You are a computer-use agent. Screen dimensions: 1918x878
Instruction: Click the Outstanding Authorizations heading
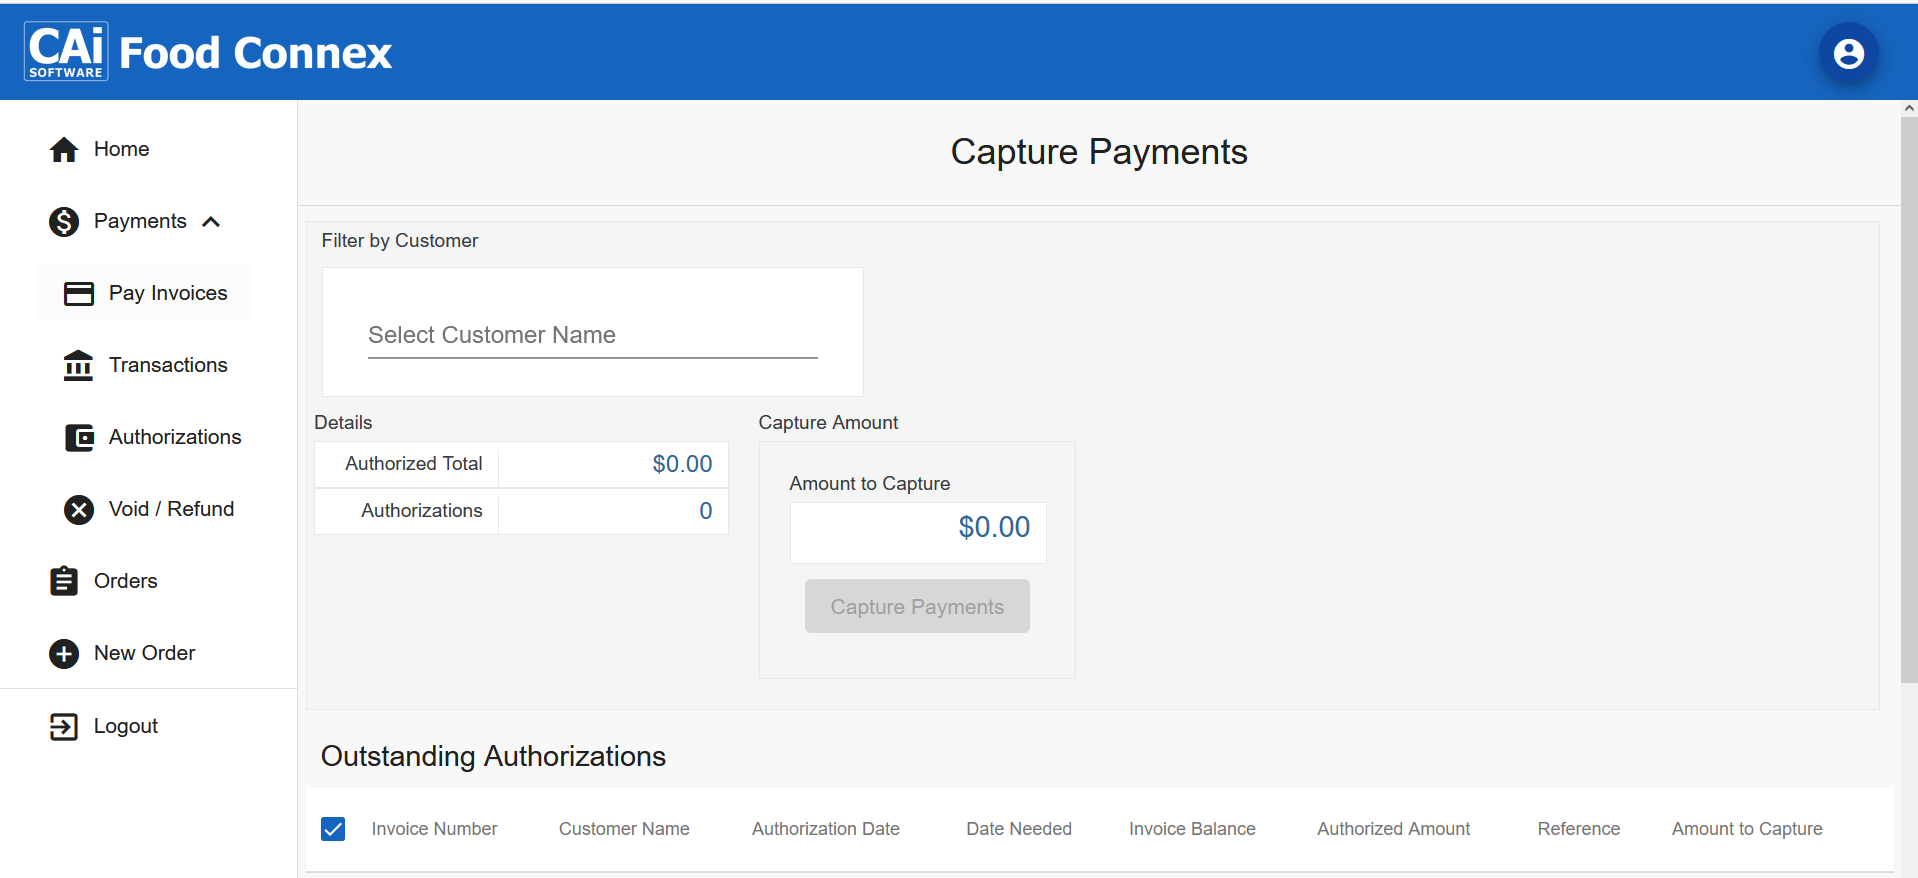click(493, 756)
